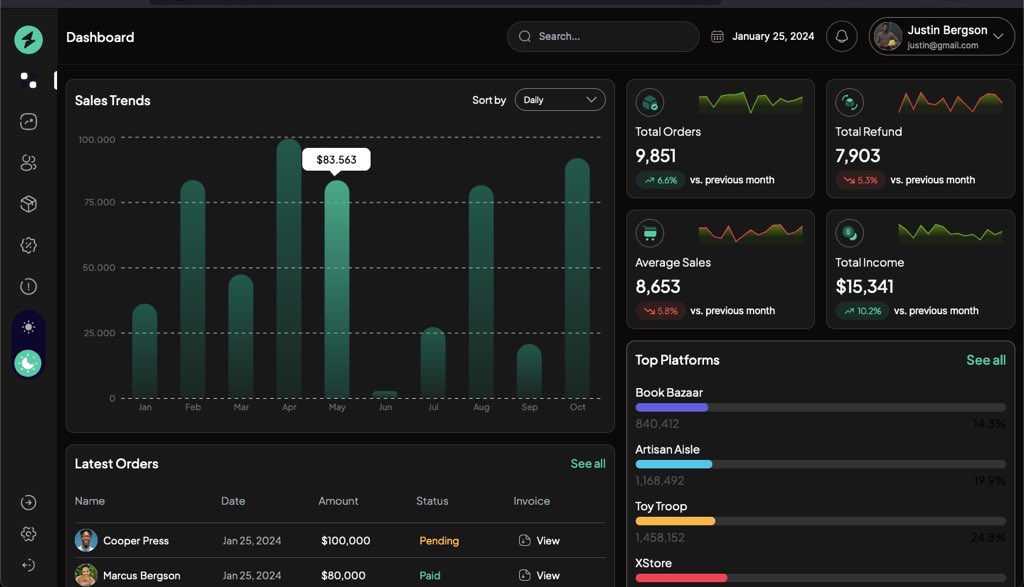Click Cooper Press avatar
This screenshot has height=587, width=1024.
(x=86, y=541)
